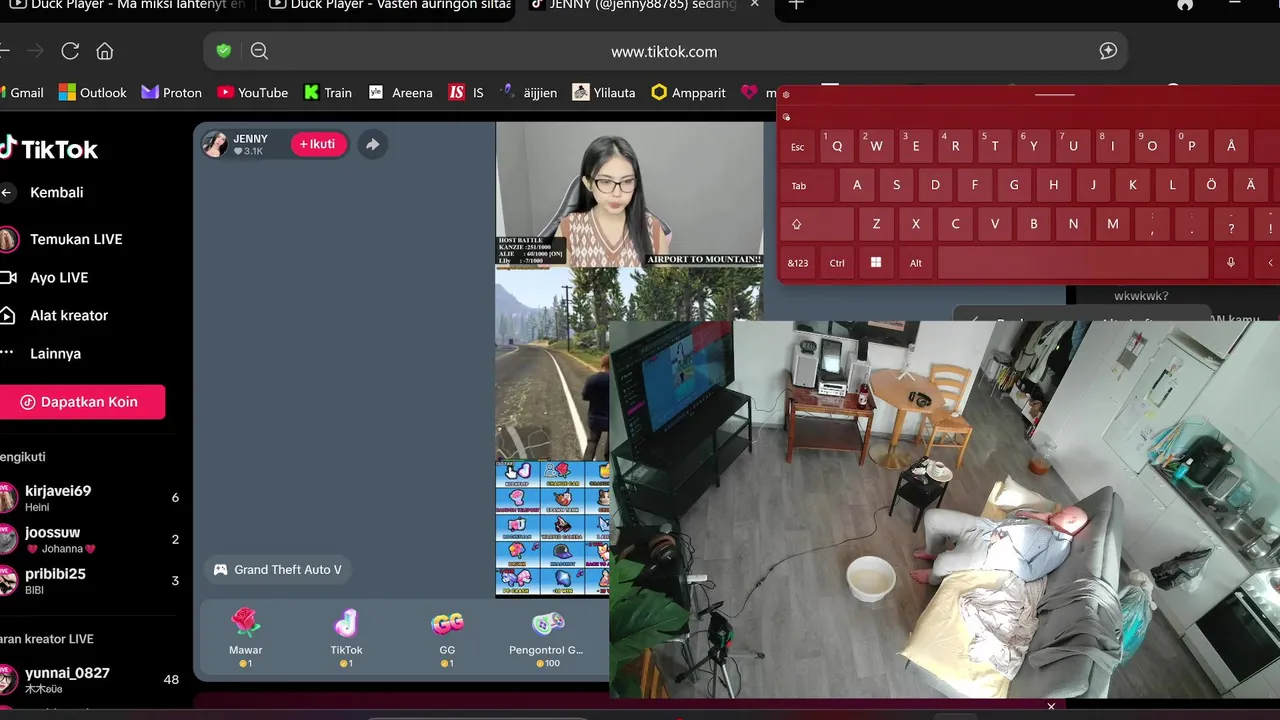Screen dimensions: 1280x720
Task: Click the zoom-out magnifier in address bar
Action: click(x=259, y=51)
